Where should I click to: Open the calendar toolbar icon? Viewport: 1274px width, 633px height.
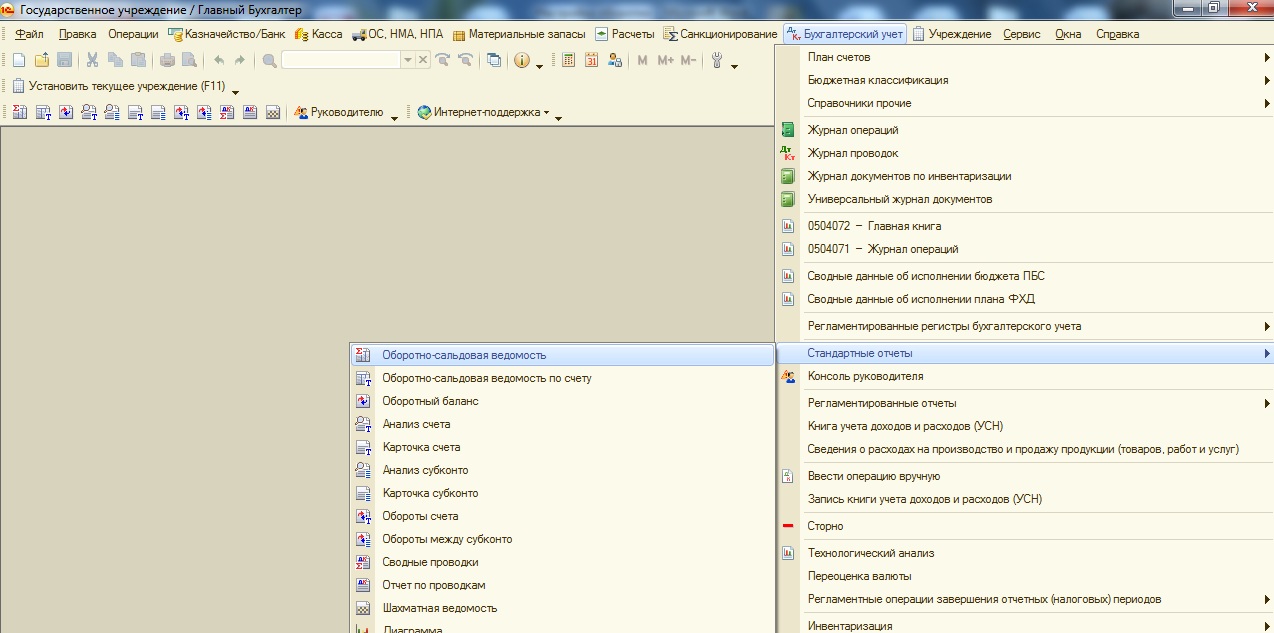tap(591, 60)
